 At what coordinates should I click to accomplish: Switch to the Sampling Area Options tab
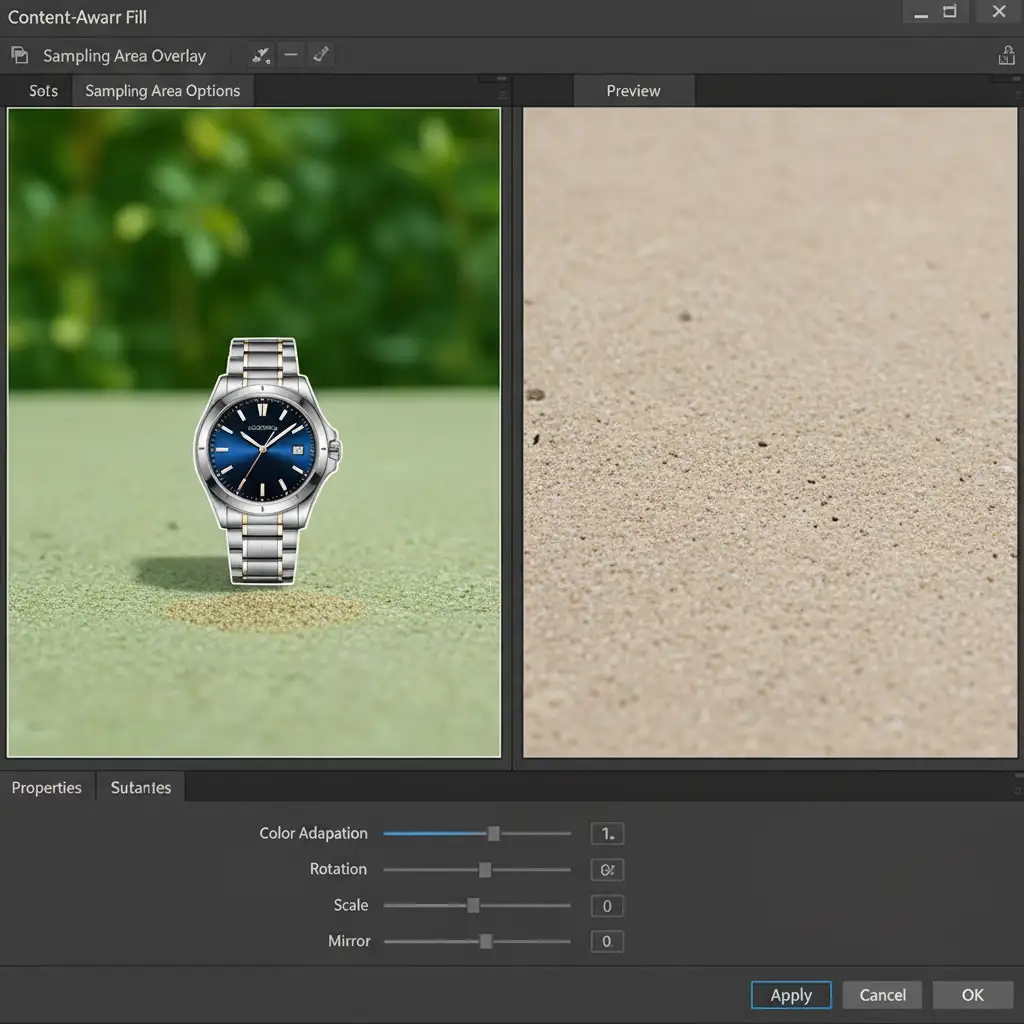[162, 91]
